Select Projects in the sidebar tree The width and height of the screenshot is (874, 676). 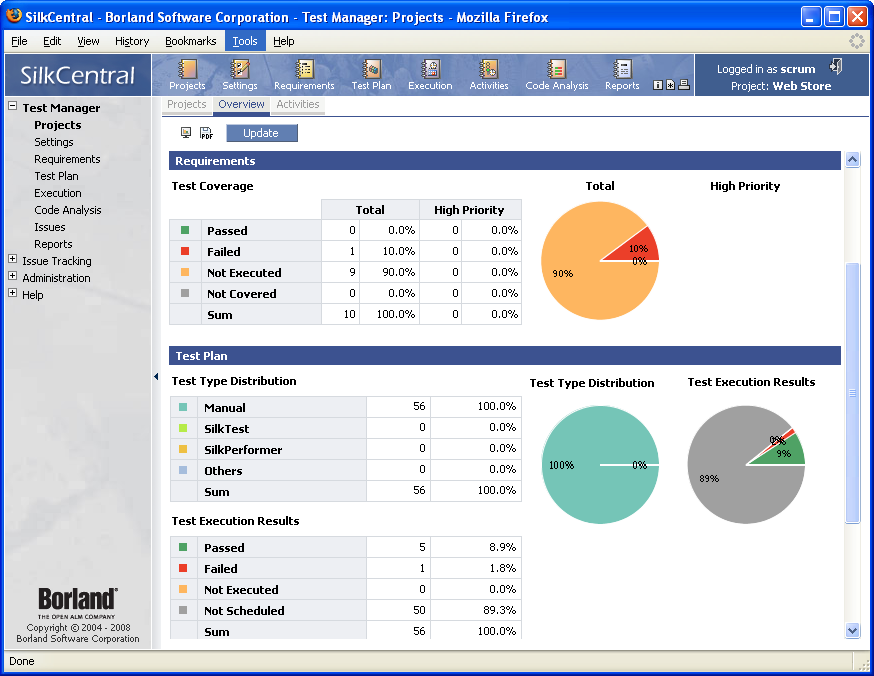click(x=57, y=125)
